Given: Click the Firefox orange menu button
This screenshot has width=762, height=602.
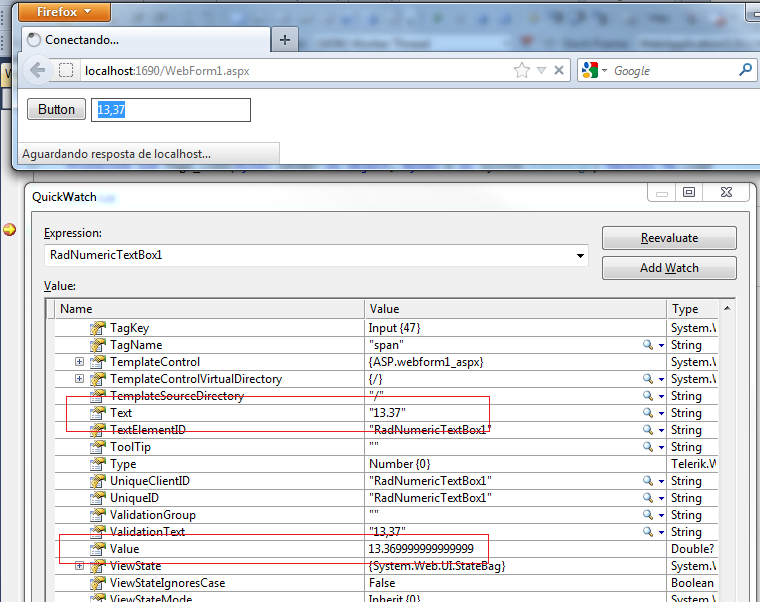Looking at the screenshot, I should [x=65, y=12].
